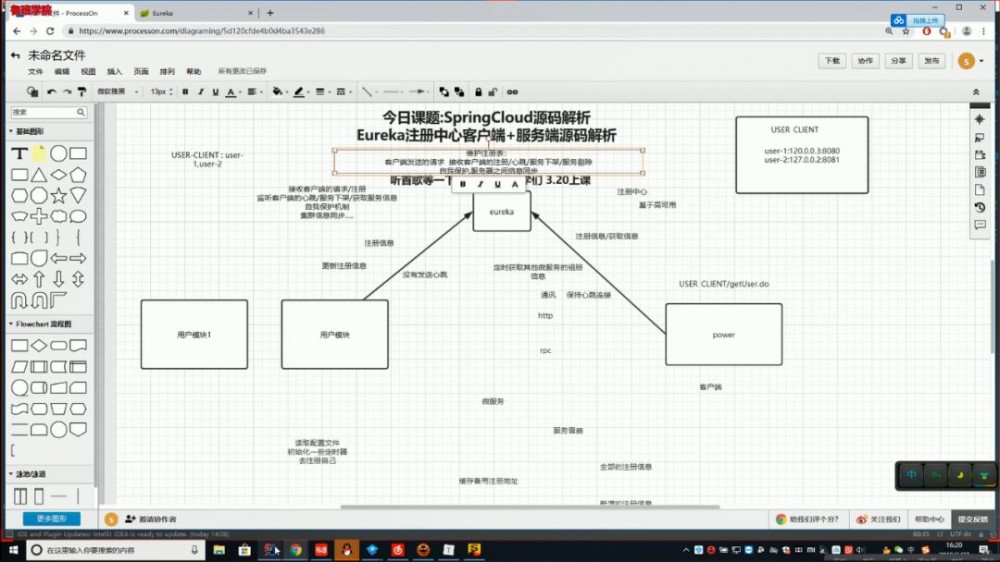The image size is (1000, 562).
Task: Select the format painter tool
Action: [x=82, y=92]
